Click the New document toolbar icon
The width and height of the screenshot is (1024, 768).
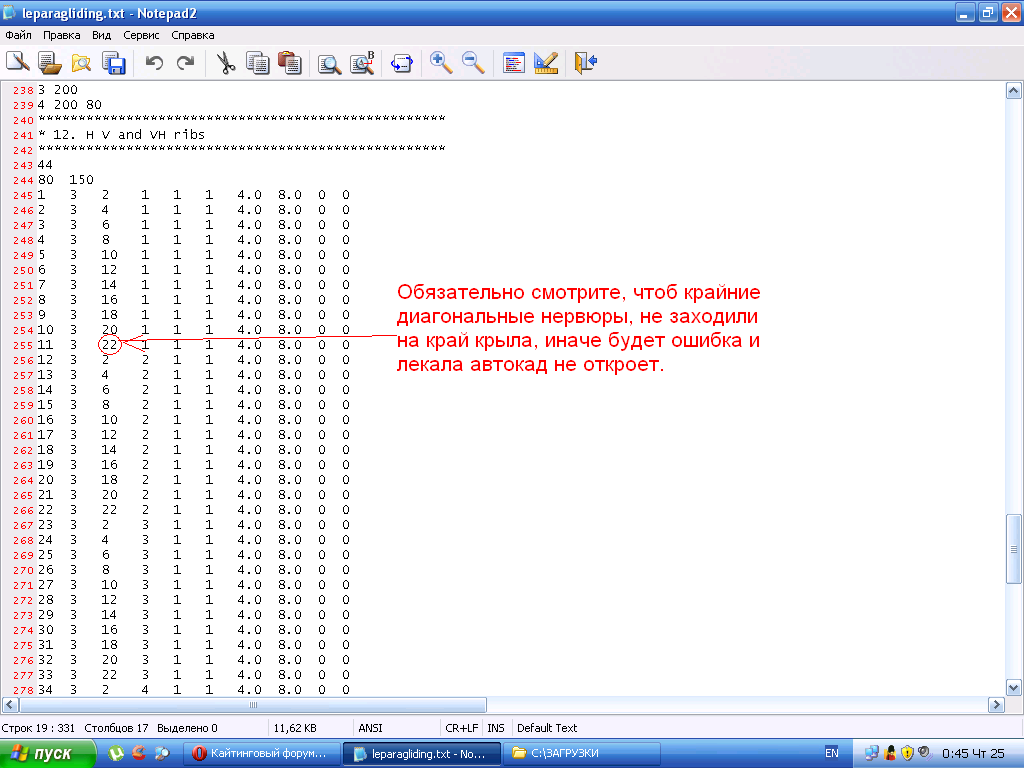pos(17,63)
